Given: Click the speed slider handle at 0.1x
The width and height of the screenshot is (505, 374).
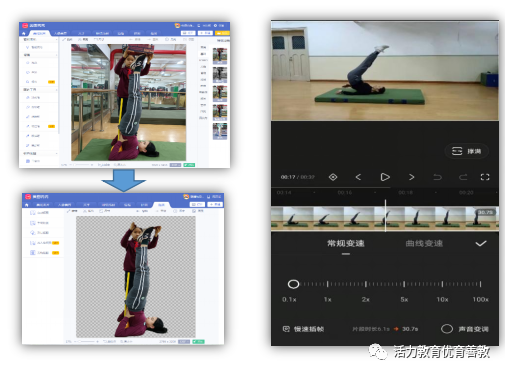Looking at the screenshot, I should (x=293, y=284).
